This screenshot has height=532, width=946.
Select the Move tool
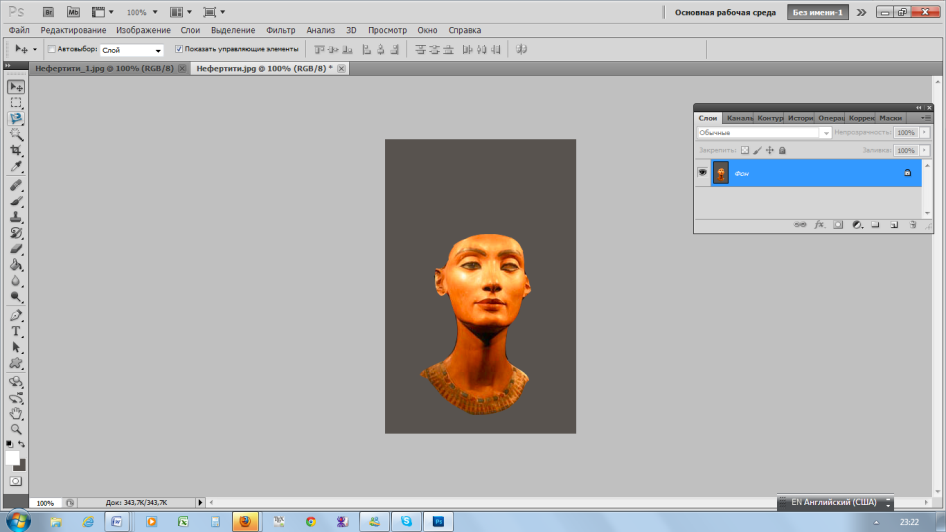click(16, 87)
